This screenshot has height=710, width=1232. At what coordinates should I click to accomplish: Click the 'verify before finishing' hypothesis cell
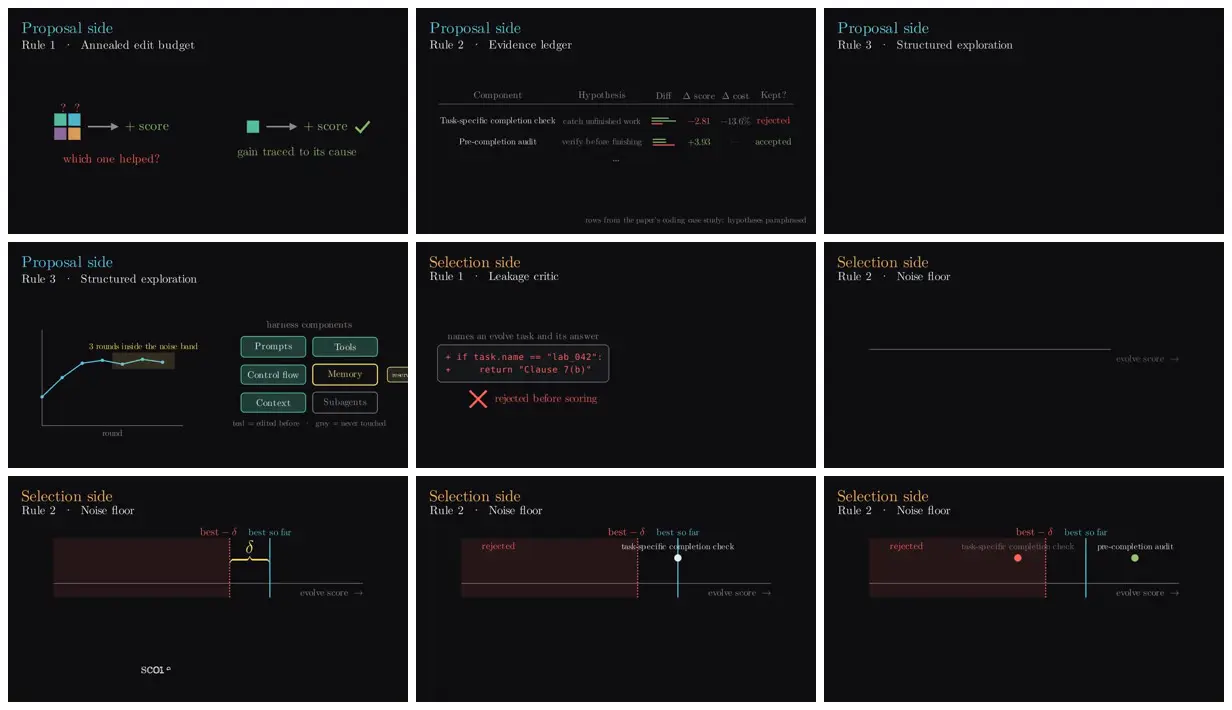(602, 142)
